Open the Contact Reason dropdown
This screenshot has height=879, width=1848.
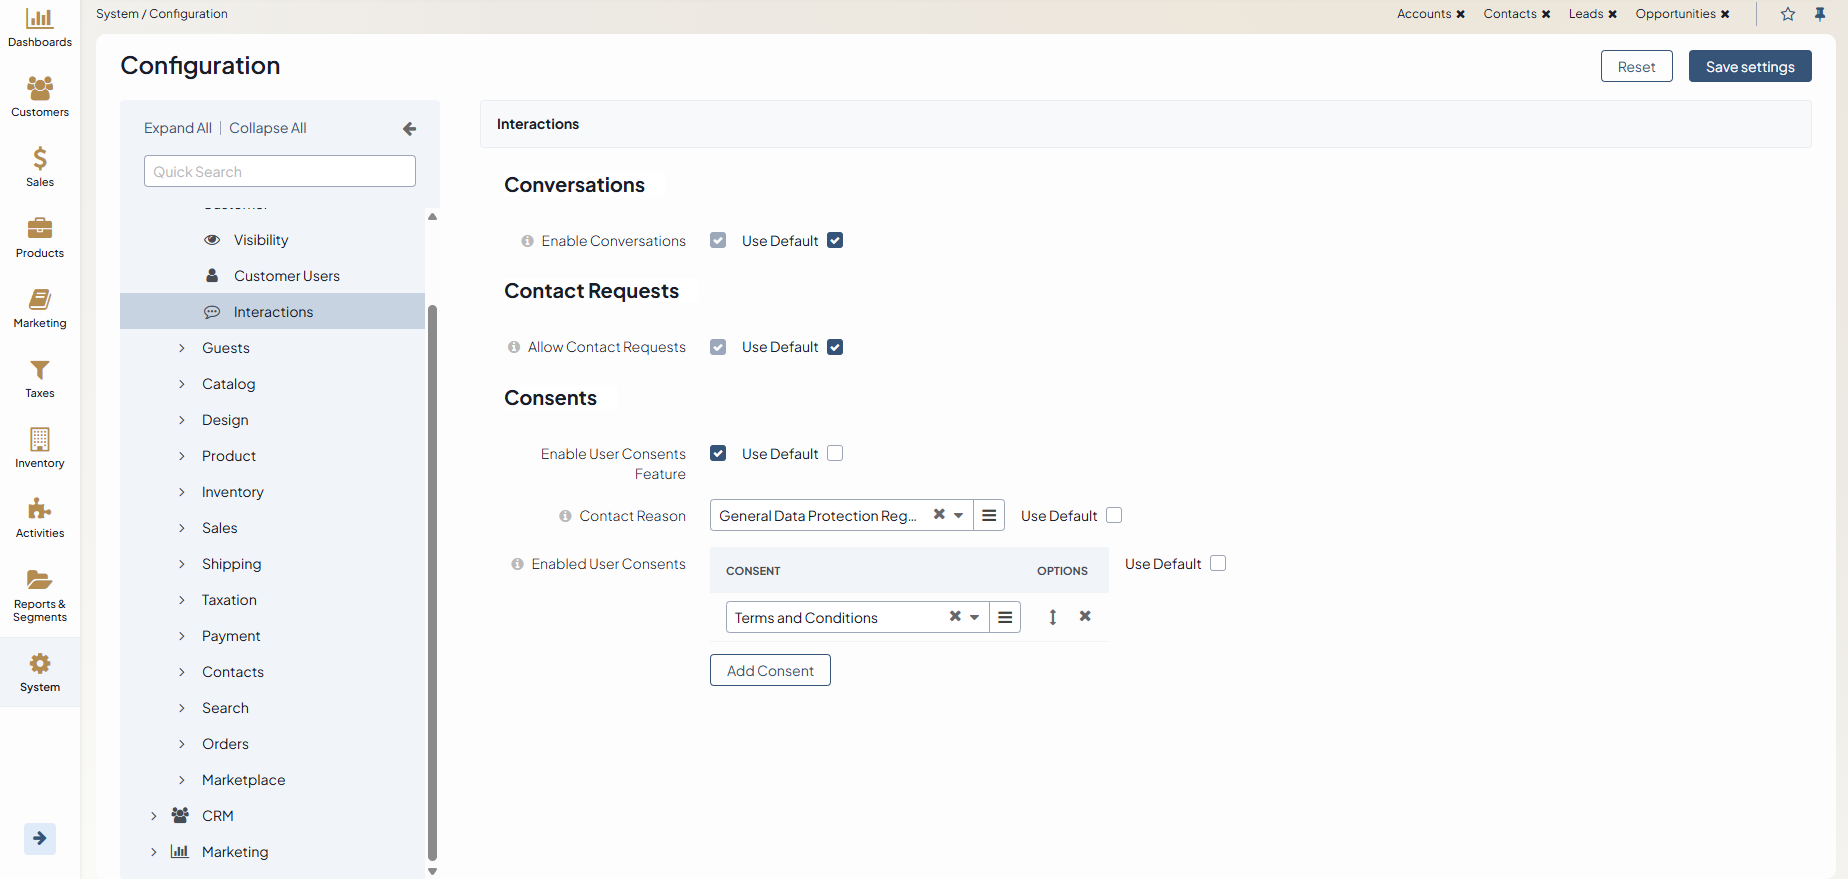tap(958, 516)
